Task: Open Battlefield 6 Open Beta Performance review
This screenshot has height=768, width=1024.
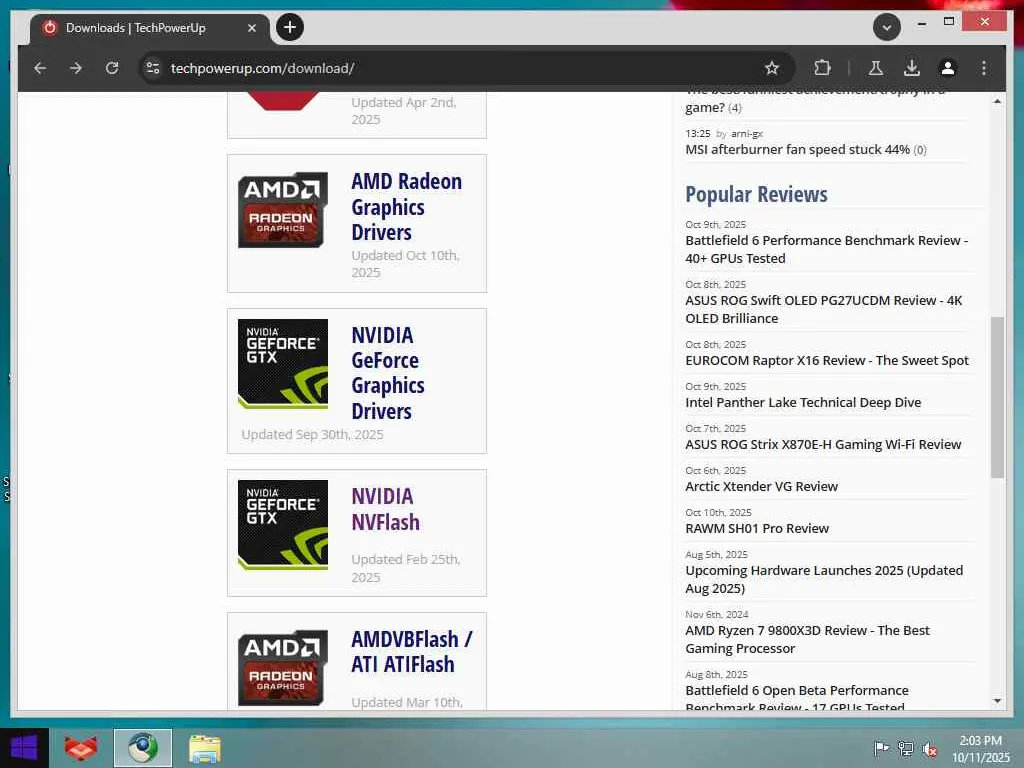Action: tap(797, 698)
